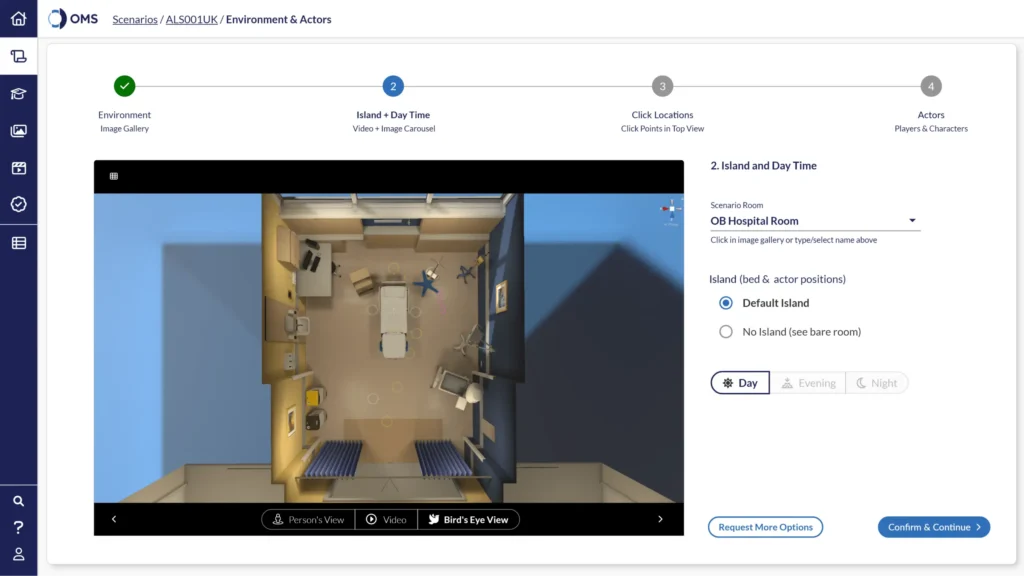
Task: Open the Scenario Room dropdown
Action: click(x=911, y=220)
